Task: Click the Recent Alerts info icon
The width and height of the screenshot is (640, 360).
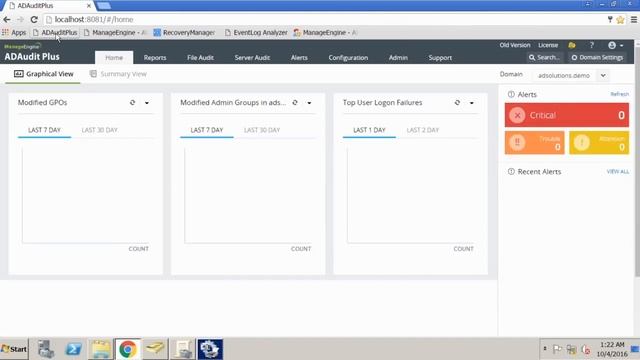Action: point(511,171)
